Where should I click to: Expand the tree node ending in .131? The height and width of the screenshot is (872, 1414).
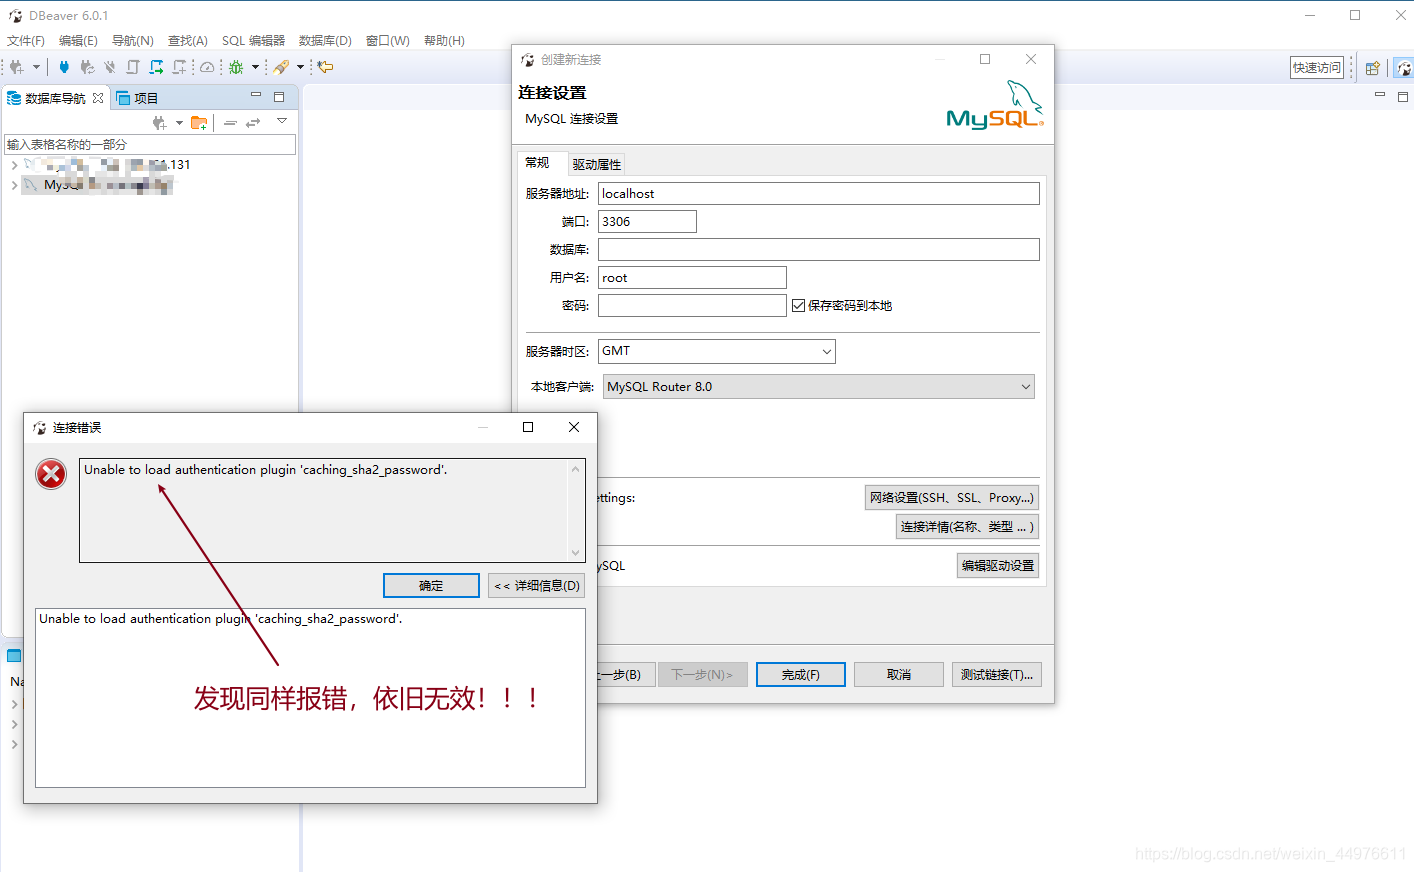[x=14, y=165]
